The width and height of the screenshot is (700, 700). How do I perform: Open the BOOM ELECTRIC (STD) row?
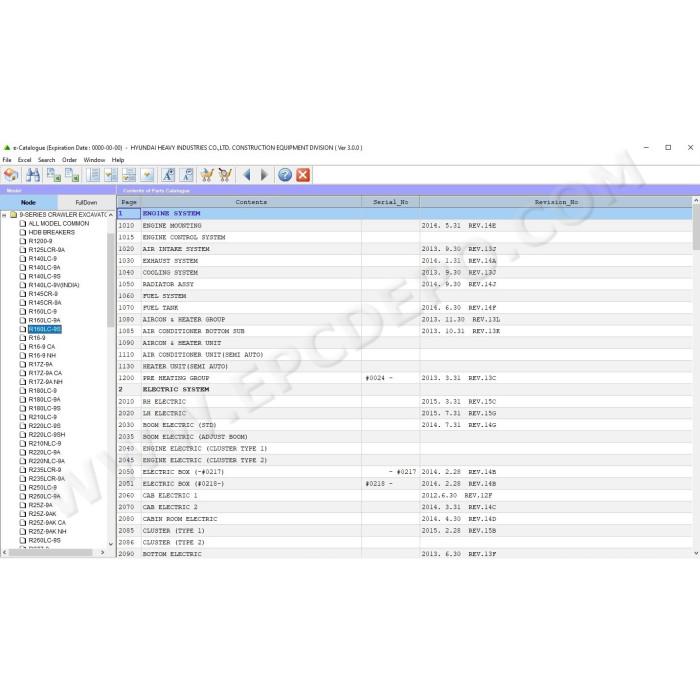(404, 425)
